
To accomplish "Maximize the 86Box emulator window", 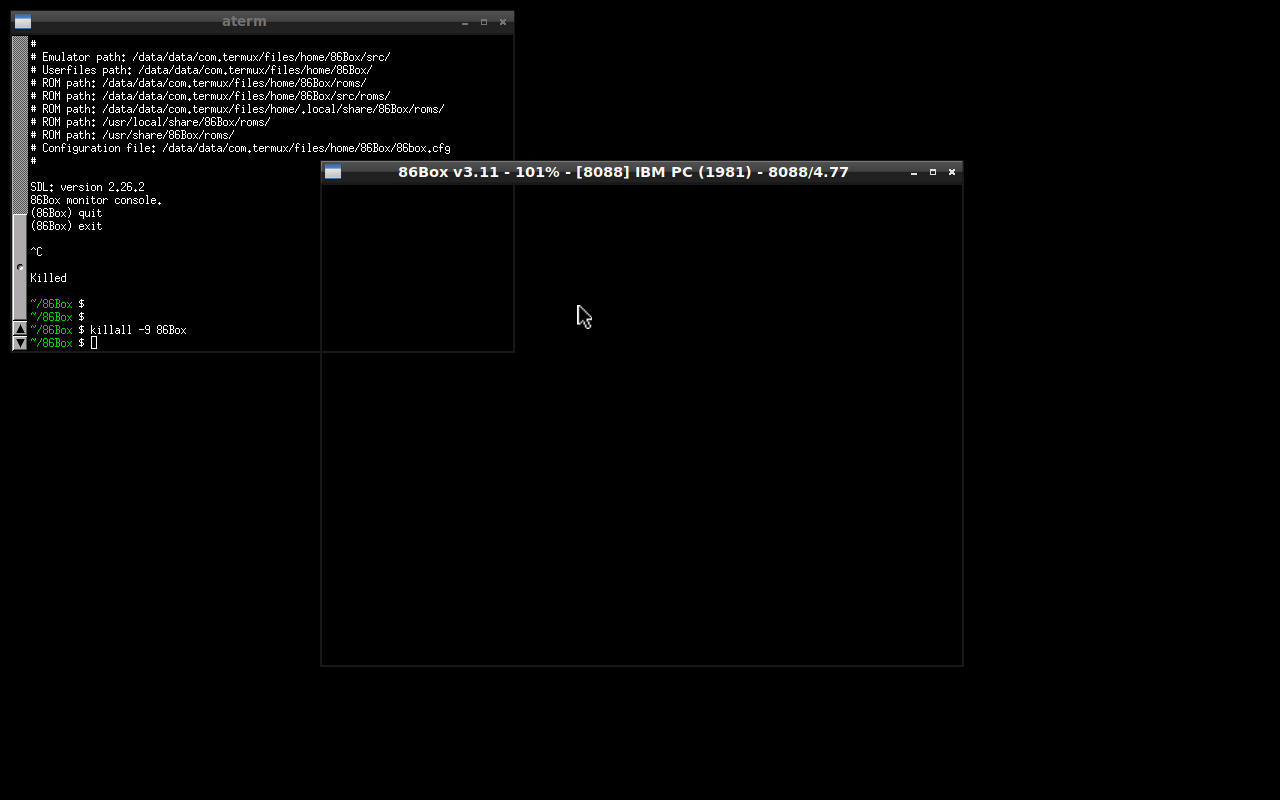I will pos(933,171).
